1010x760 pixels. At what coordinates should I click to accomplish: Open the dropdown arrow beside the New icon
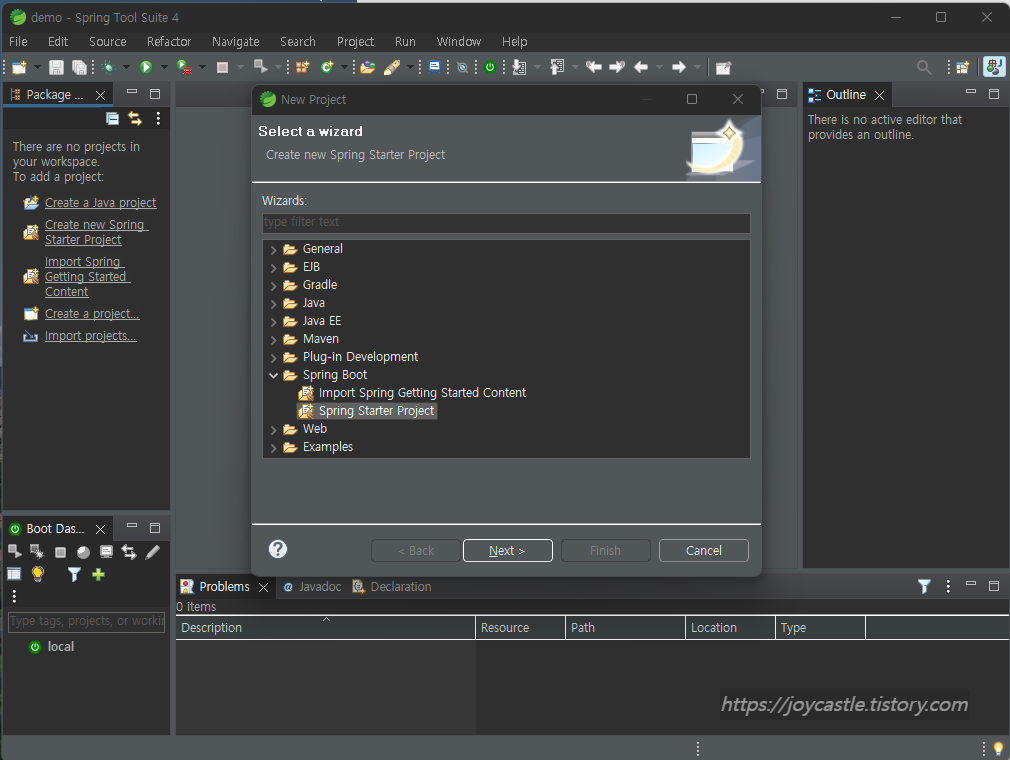click(x=37, y=67)
